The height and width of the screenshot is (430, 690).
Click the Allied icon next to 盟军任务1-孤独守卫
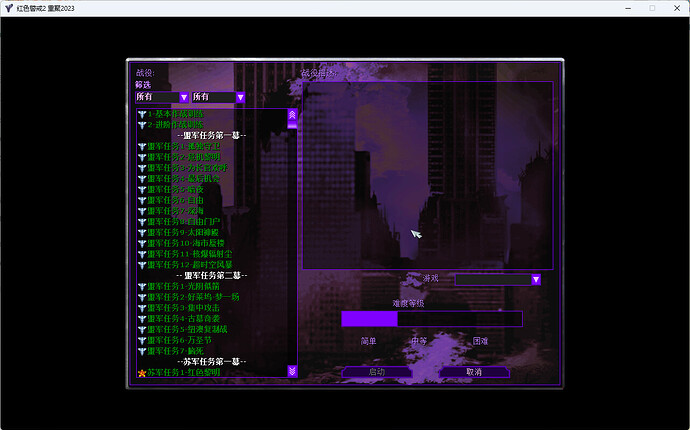click(142, 147)
